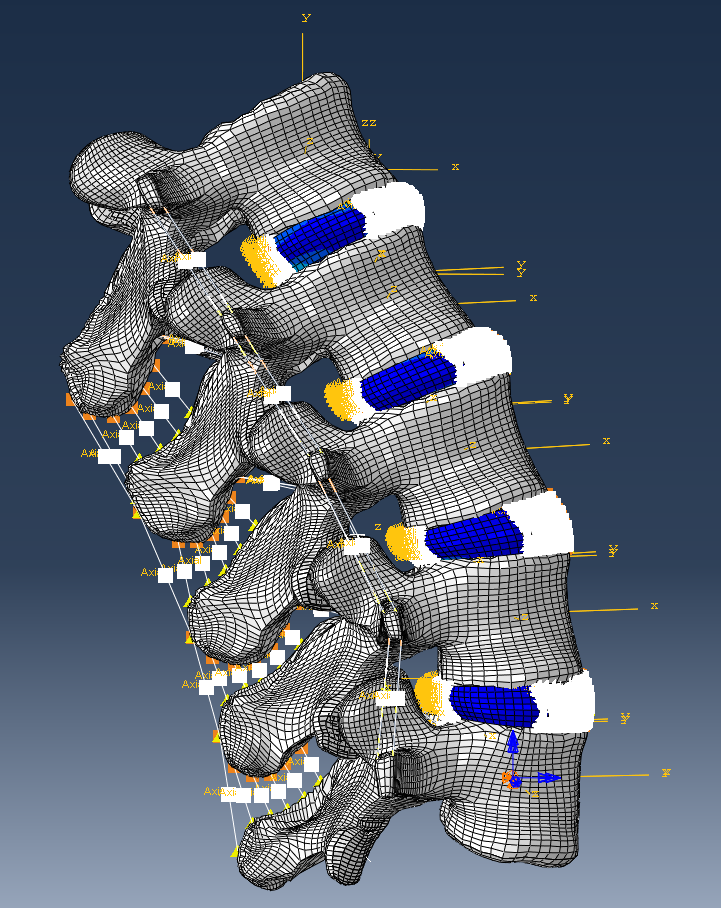721x908 pixels.
Task: Click the blue horizontal arrow pointing right
Action: (545, 777)
